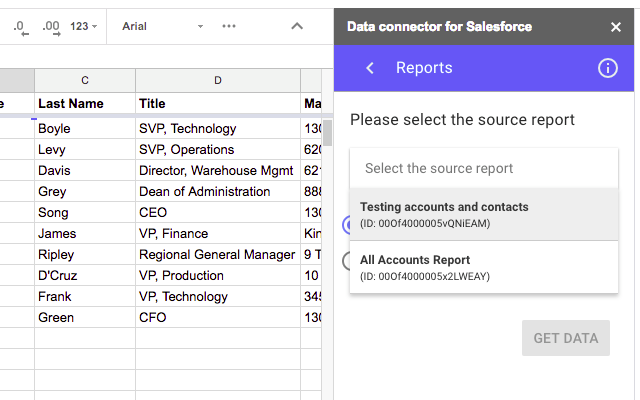Click the Select the source report field
The height and width of the screenshot is (400, 640).
coord(484,168)
